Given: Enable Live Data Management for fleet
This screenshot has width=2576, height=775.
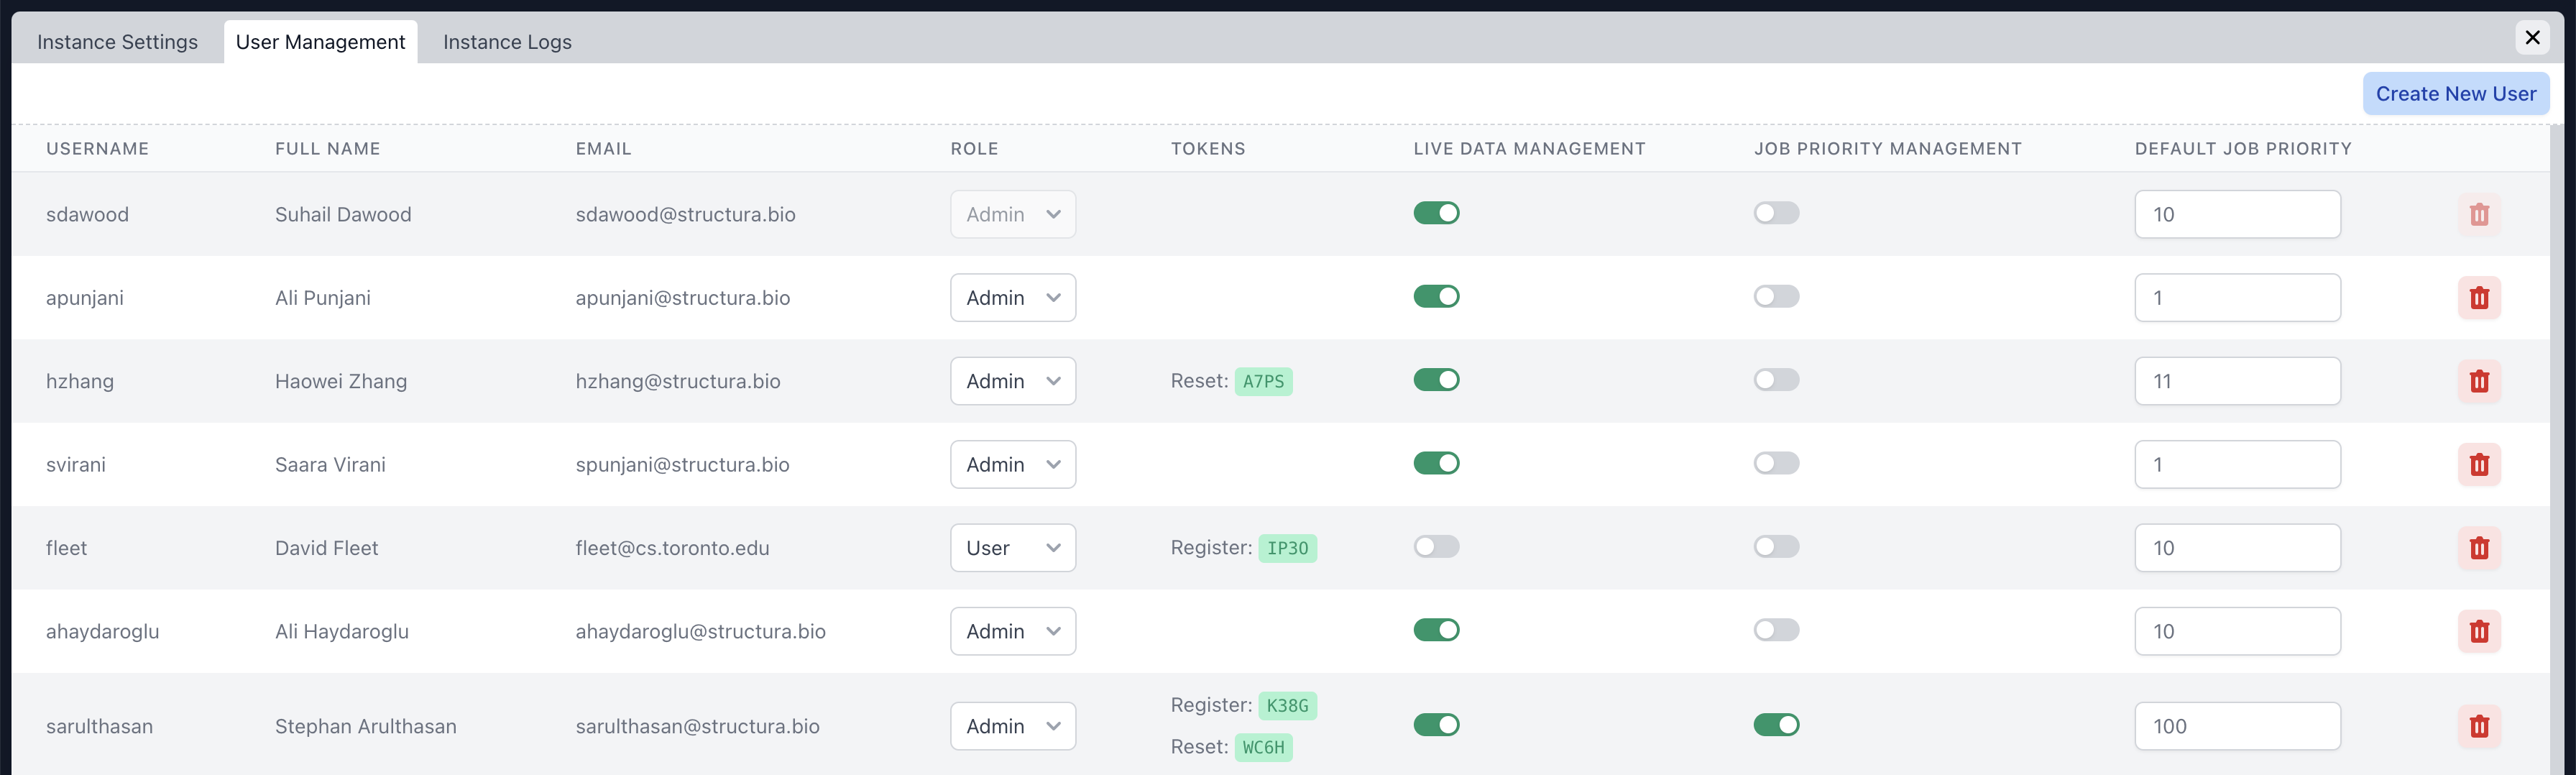Looking at the screenshot, I should tap(1435, 547).
